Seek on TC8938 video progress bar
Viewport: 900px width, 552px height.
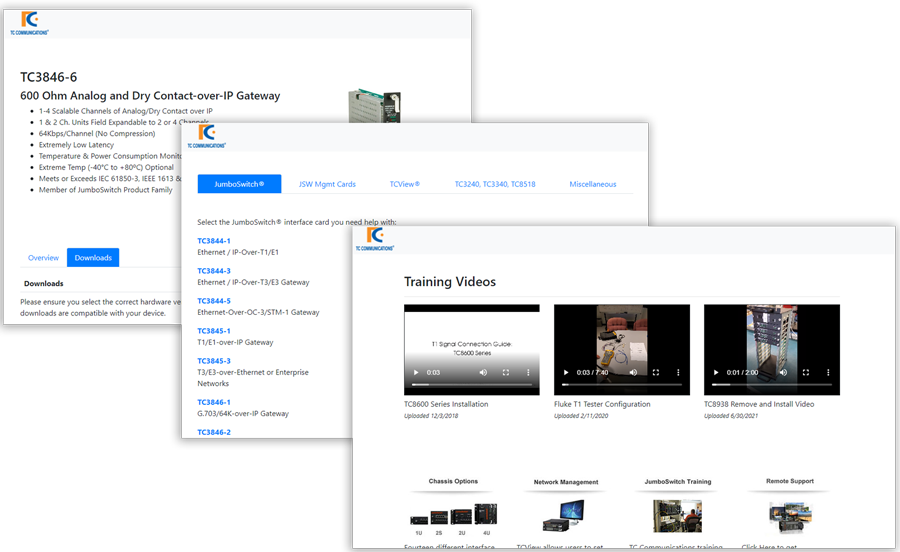click(771, 384)
